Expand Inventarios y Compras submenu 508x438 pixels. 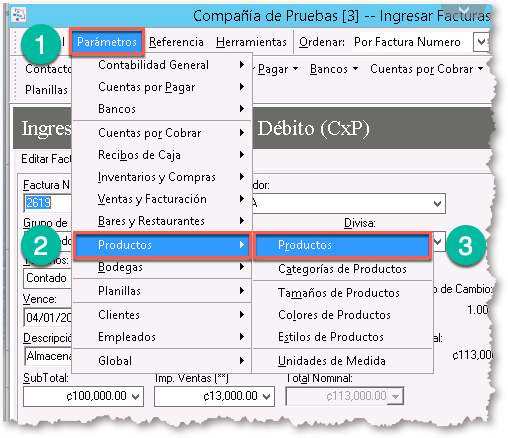click(162, 177)
